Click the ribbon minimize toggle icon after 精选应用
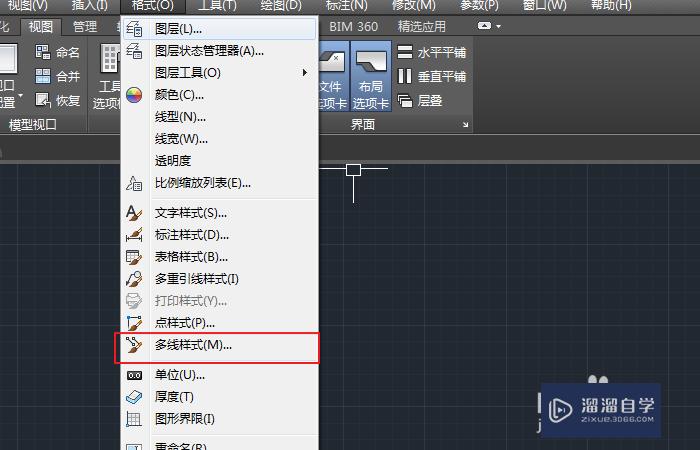 tap(484, 26)
